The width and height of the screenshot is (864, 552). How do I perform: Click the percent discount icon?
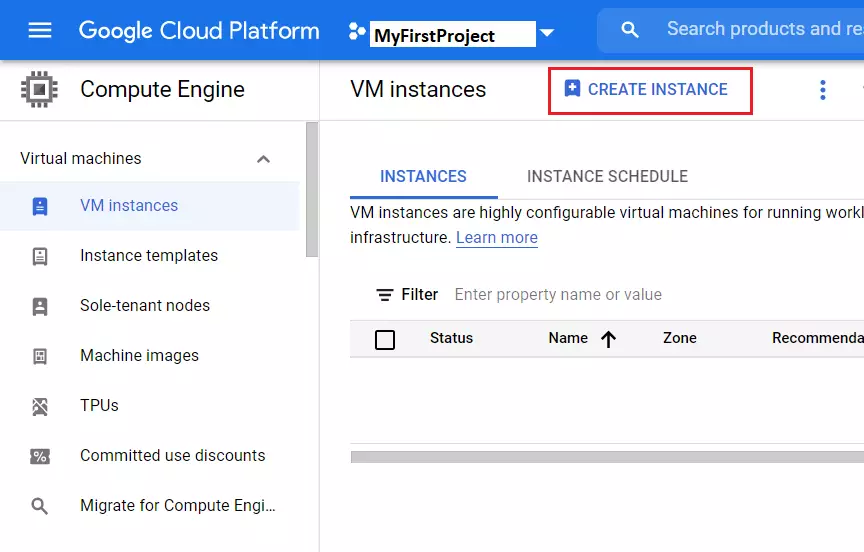(x=40, y=456)
